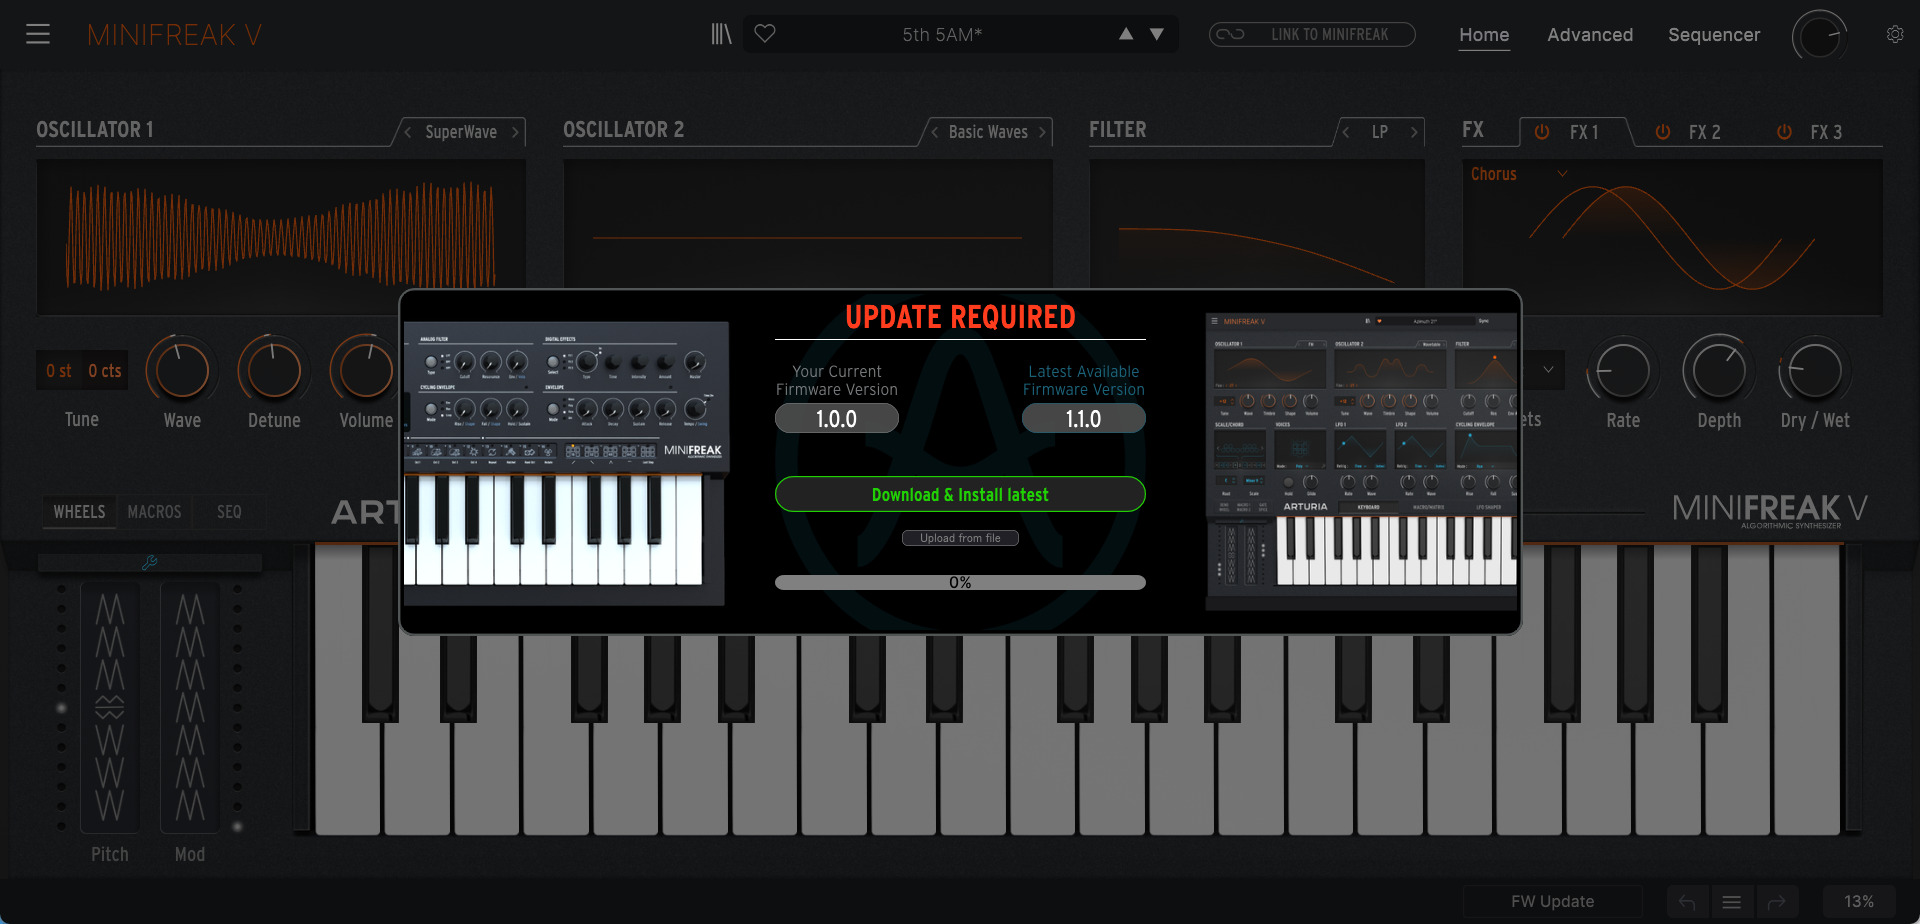Select next Oscillator 2 type arrow

coord(1042,132)
